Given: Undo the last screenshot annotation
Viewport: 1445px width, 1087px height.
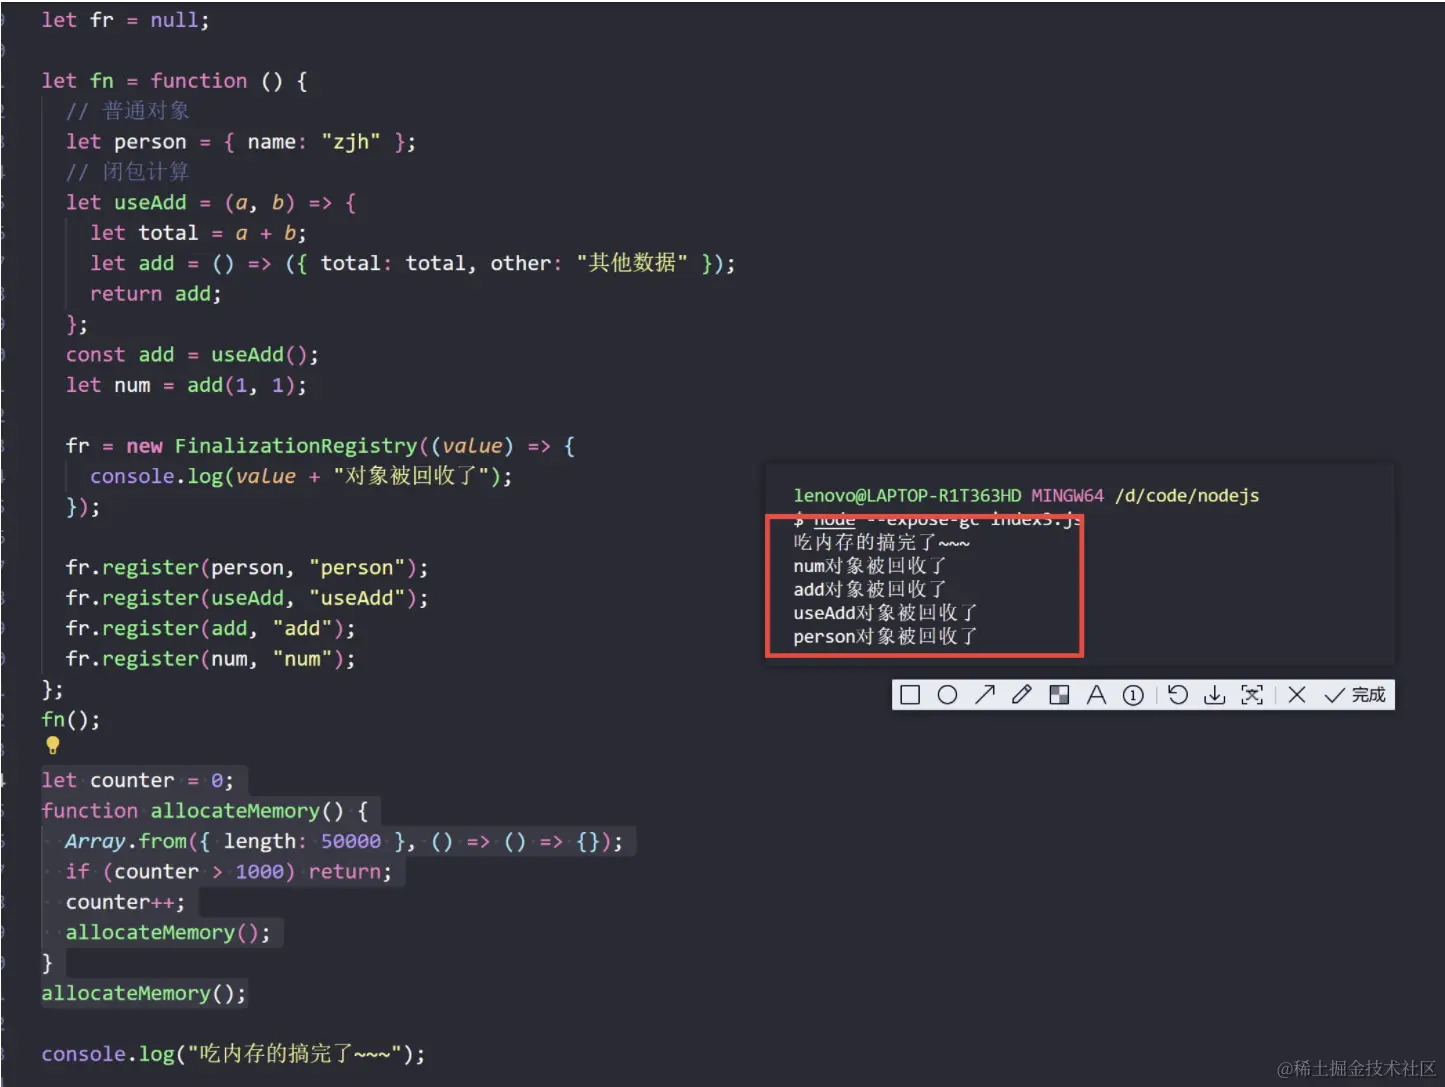Looking at the screenshot, I should pyautogui.click(x=1178, y=695).
